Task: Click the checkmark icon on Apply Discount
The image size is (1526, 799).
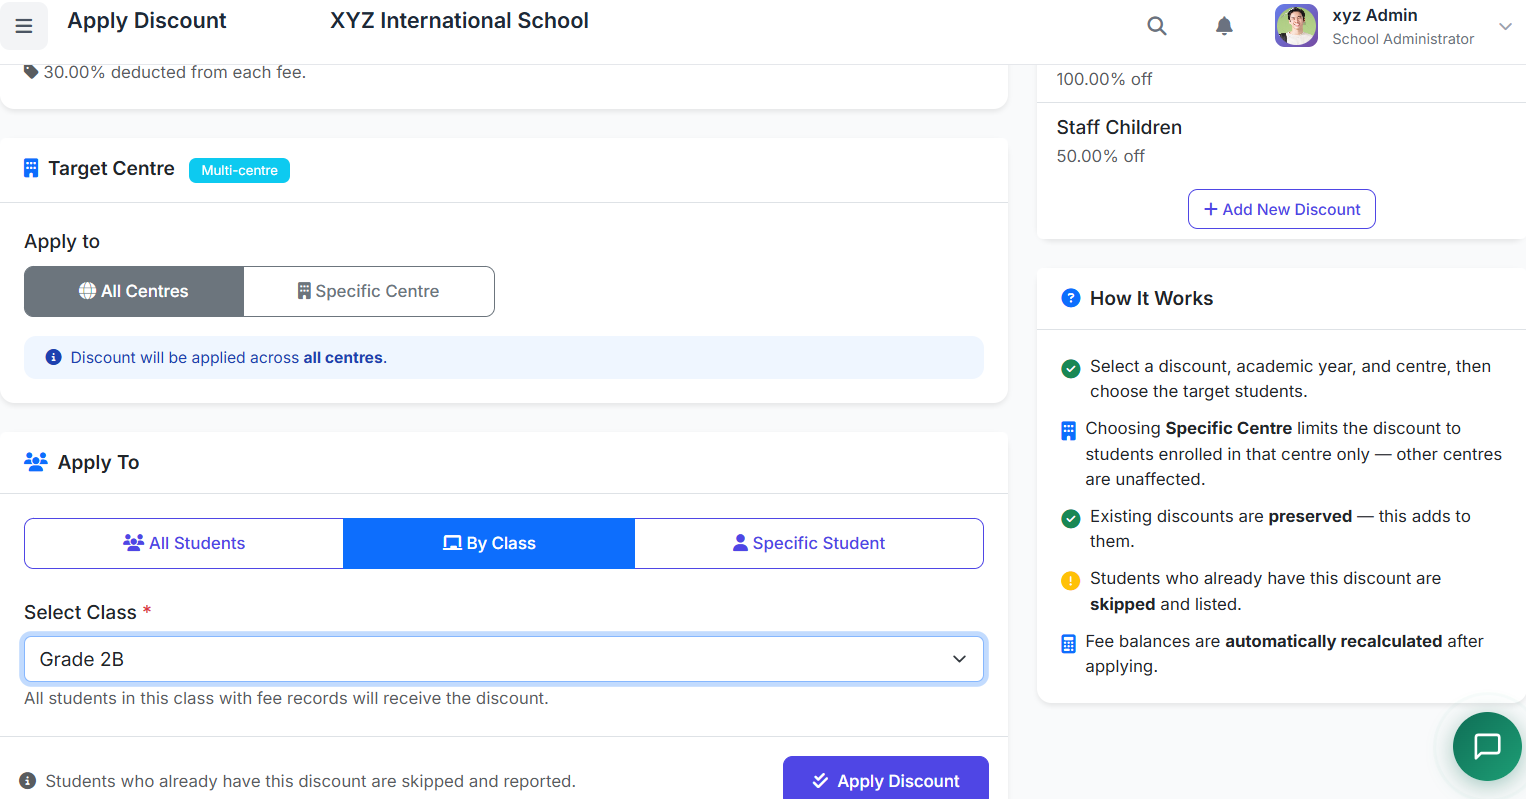Action: coord(820,781)
